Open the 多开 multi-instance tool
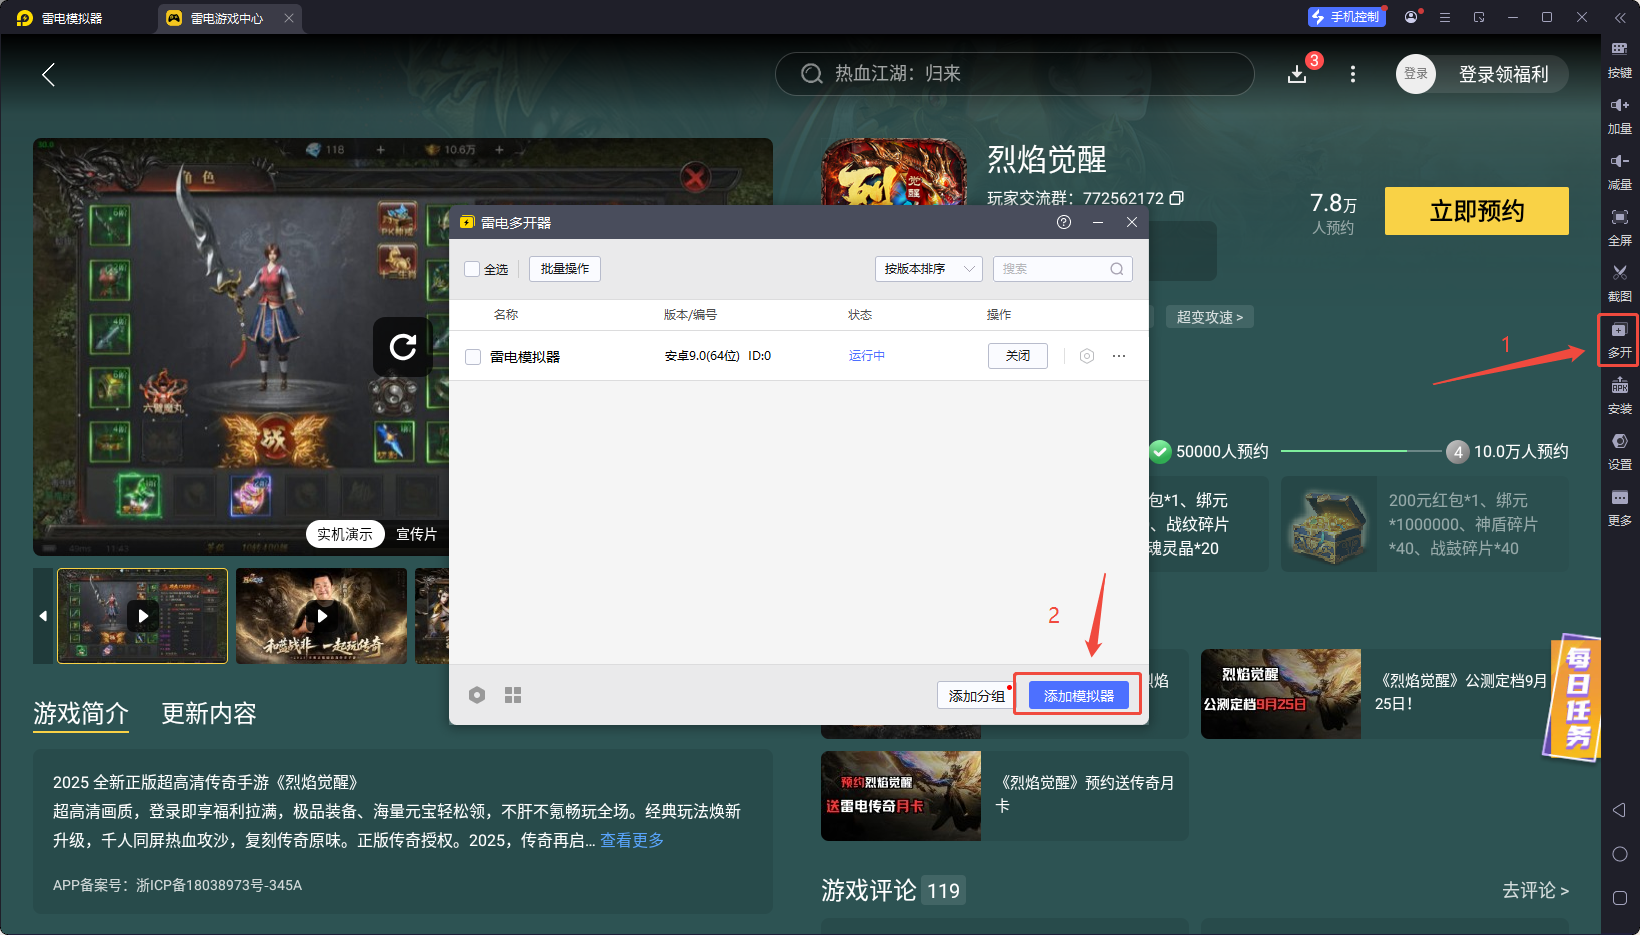 click(x=1619, y=340)
